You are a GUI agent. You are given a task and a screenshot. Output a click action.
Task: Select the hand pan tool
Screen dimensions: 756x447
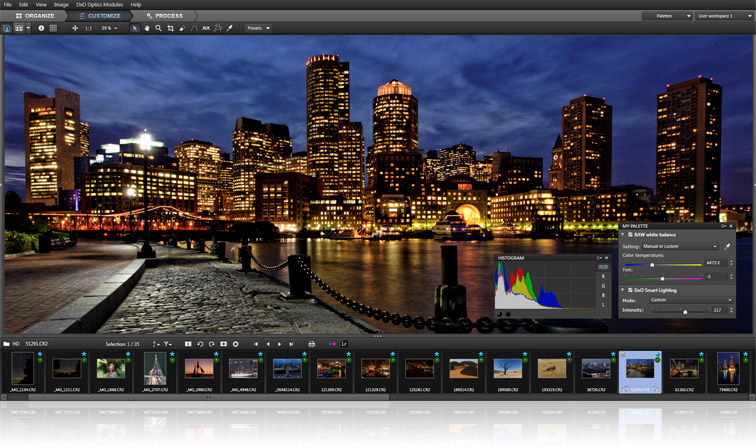pos(147,28)
